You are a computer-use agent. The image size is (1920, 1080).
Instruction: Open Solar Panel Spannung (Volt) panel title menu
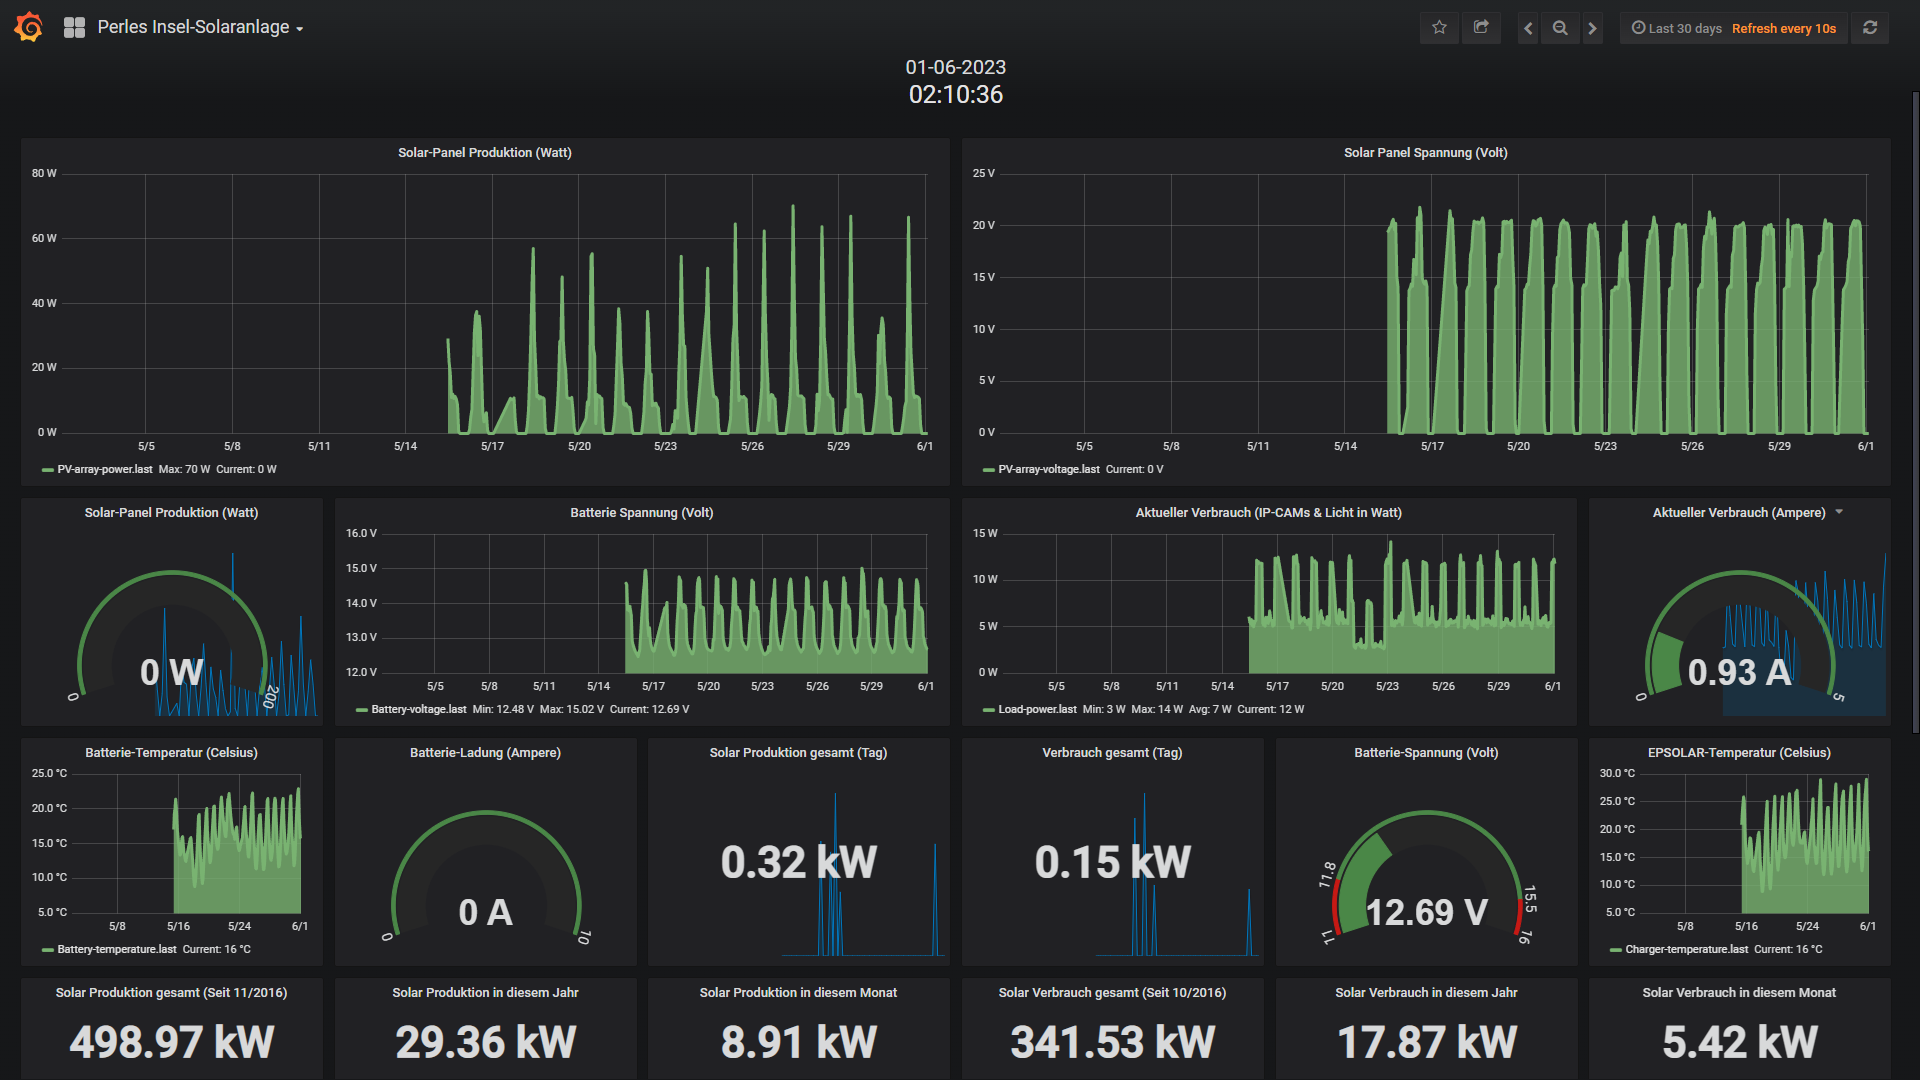pos(1425,152)
